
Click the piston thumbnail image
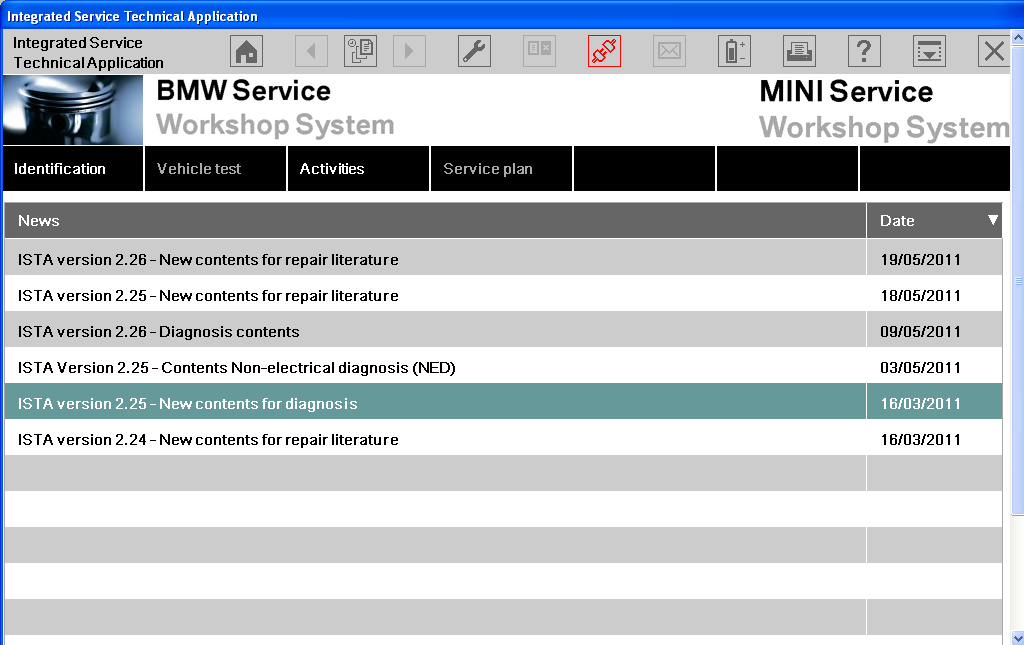pos(73,110)
